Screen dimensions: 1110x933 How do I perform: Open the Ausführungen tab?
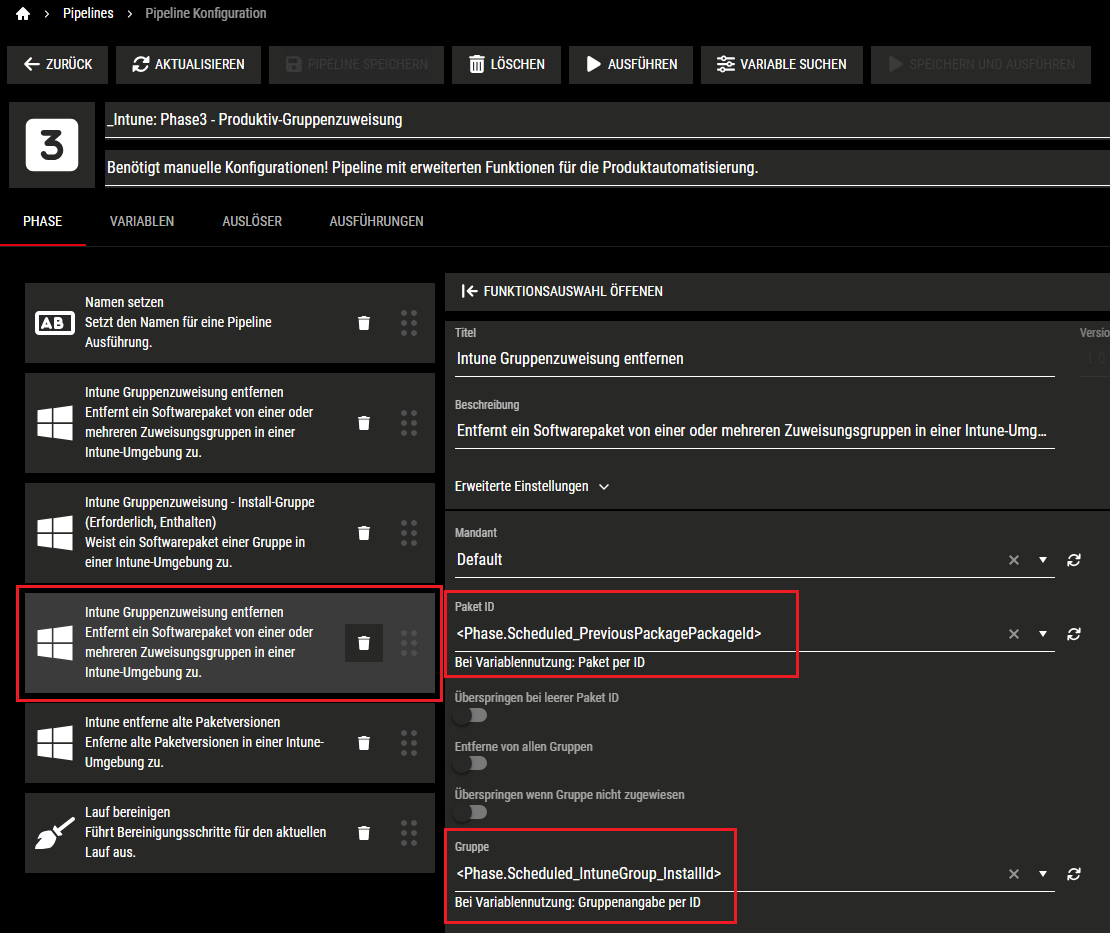point(376,221)
